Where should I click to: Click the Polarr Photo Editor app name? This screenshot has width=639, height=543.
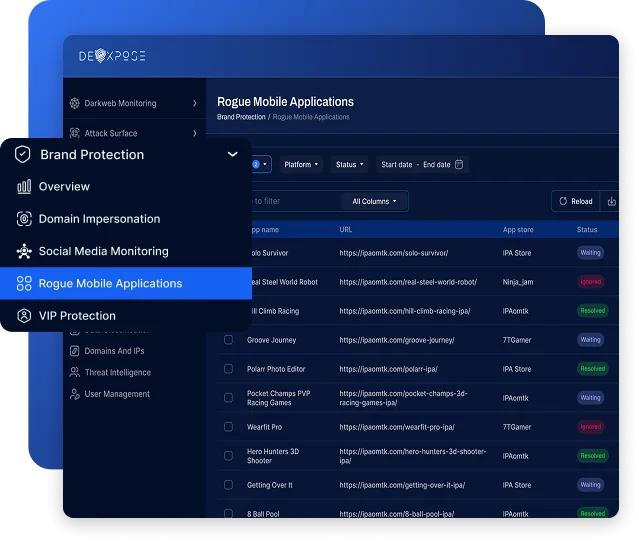[x=276, y=369]
